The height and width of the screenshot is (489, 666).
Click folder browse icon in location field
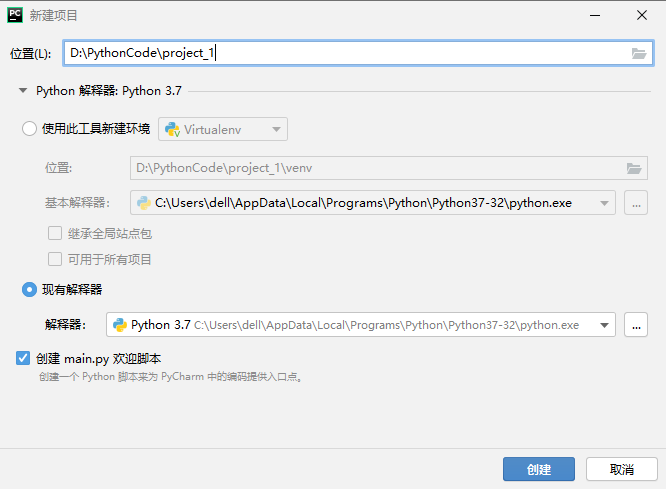click(x=639, y=54)
